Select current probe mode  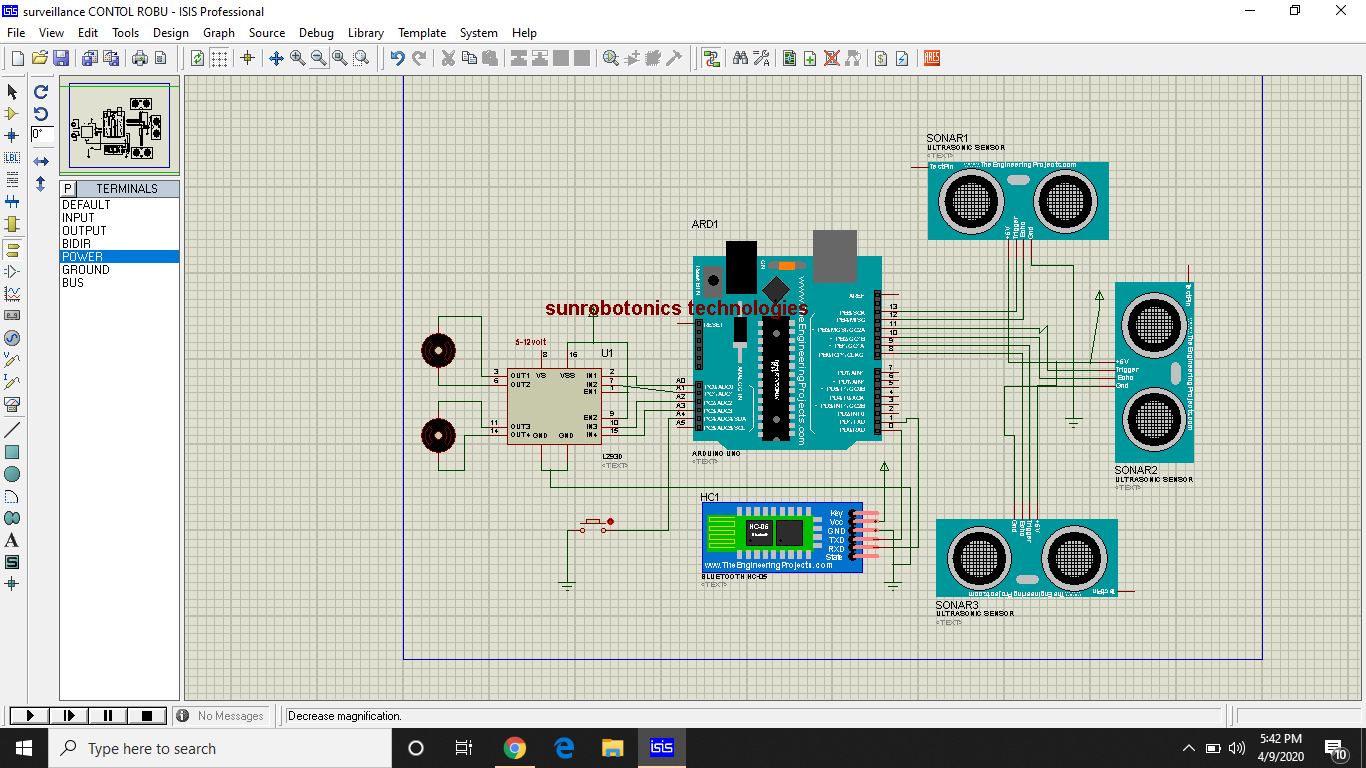[x=12, y=381]
